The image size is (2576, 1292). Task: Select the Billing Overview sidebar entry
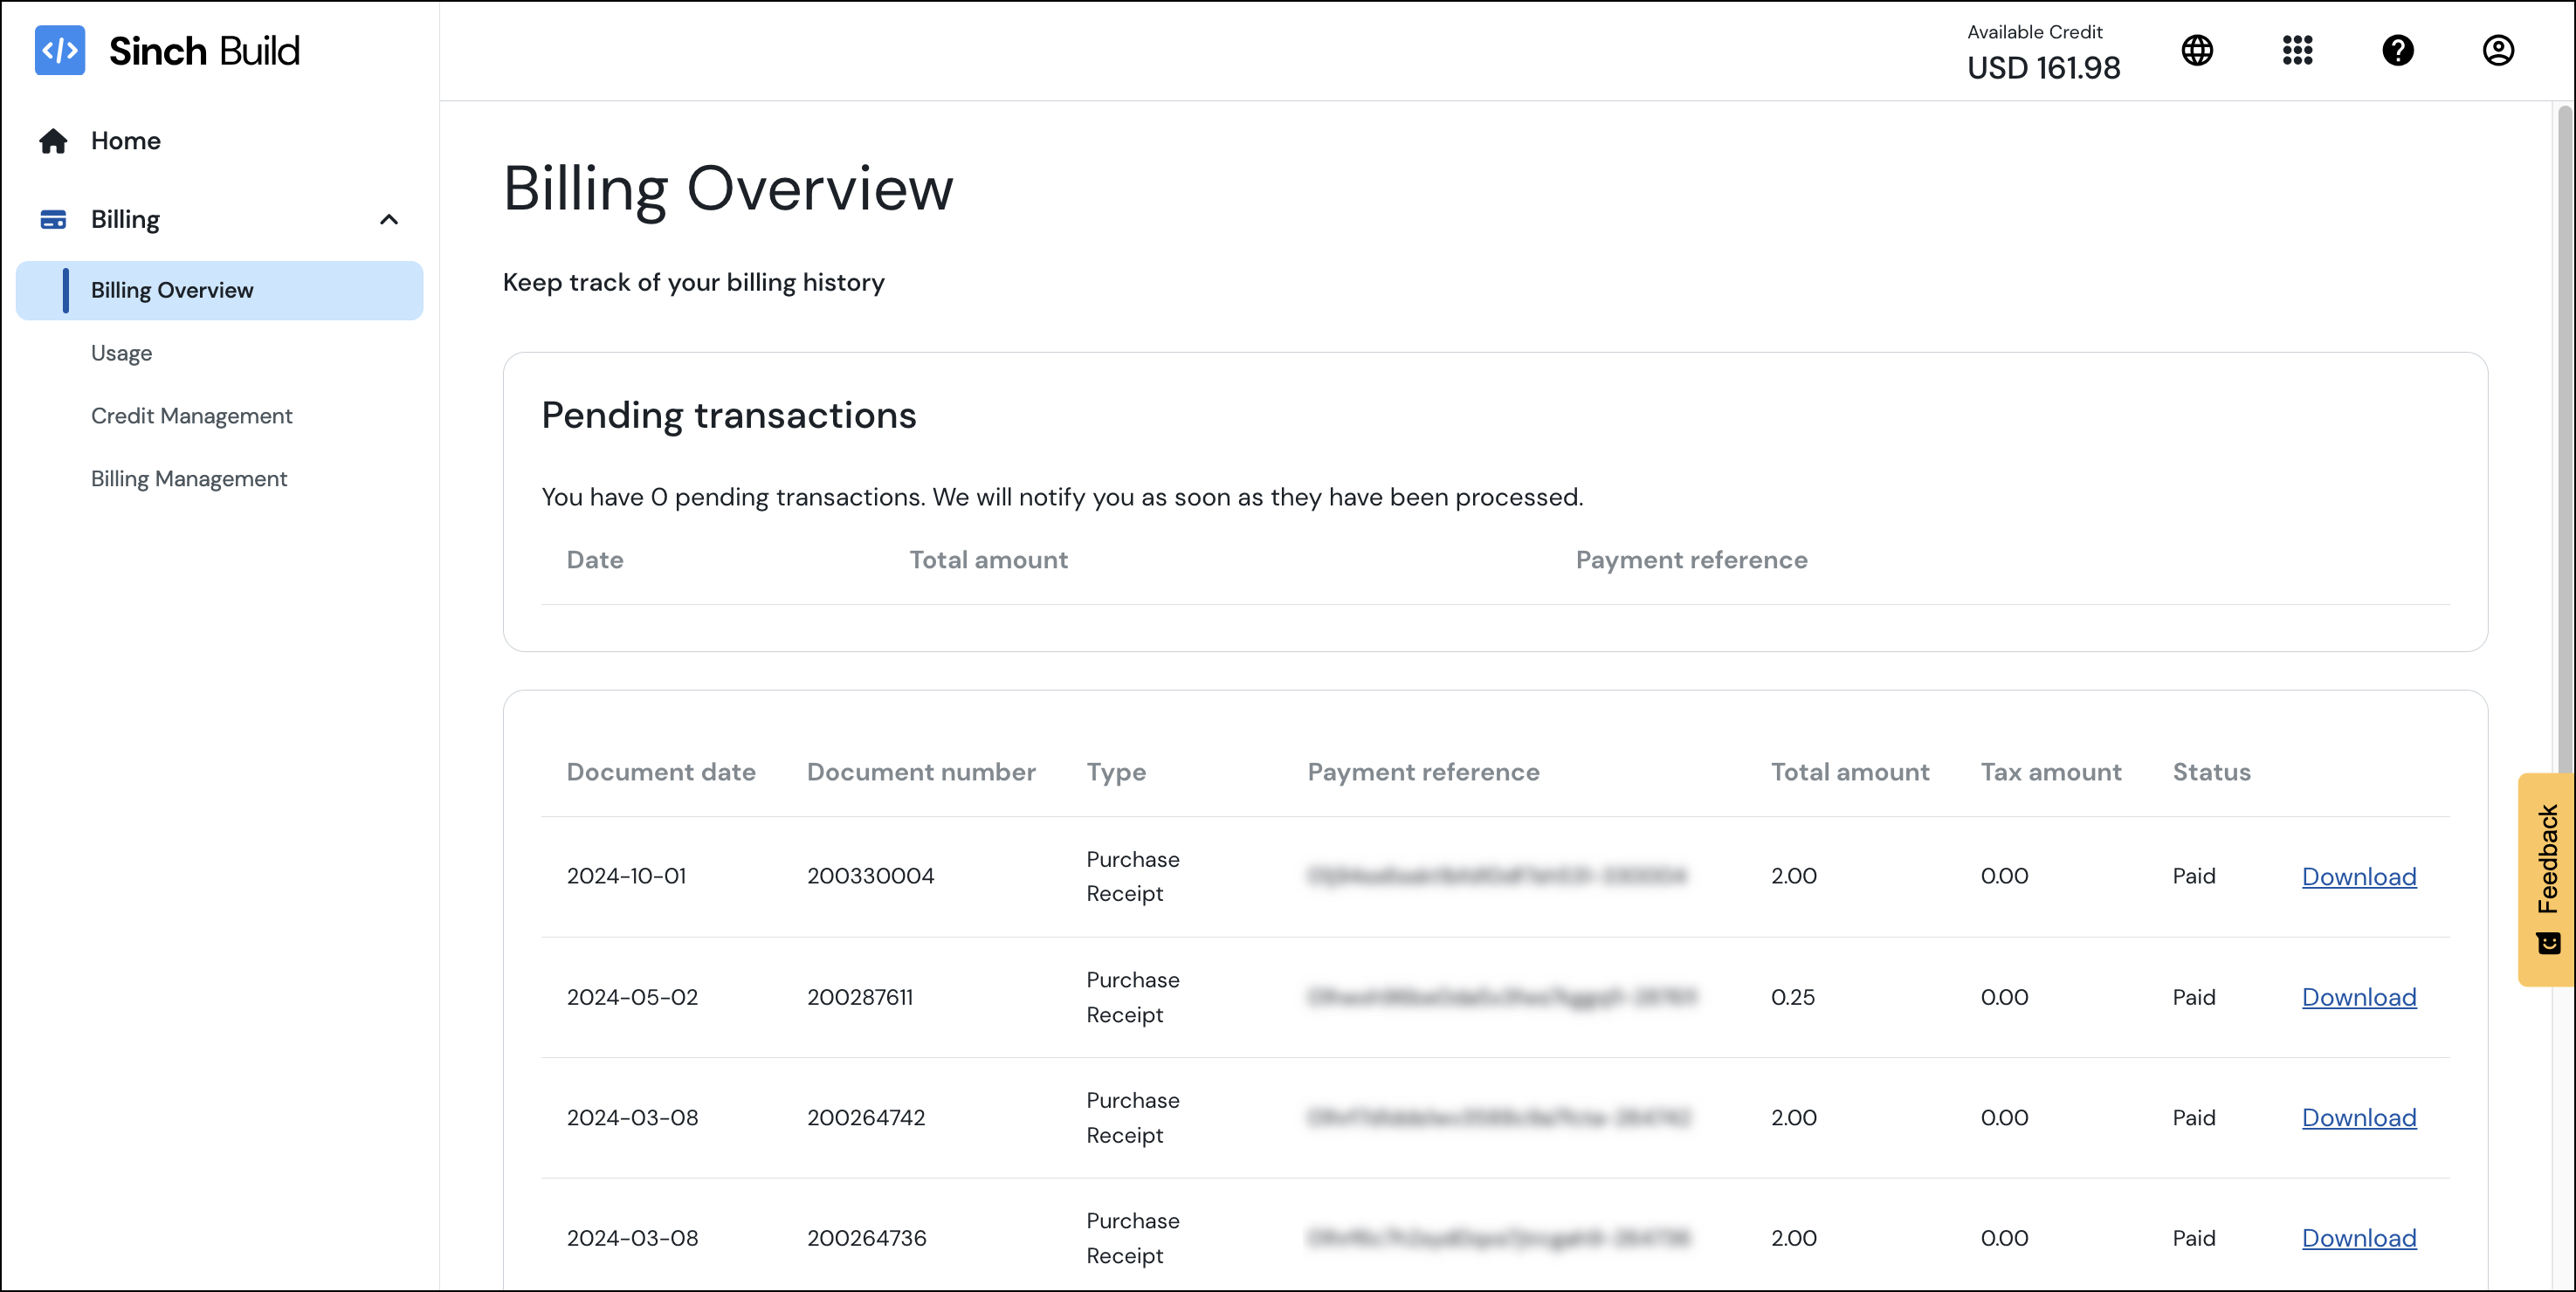point(172,290)
